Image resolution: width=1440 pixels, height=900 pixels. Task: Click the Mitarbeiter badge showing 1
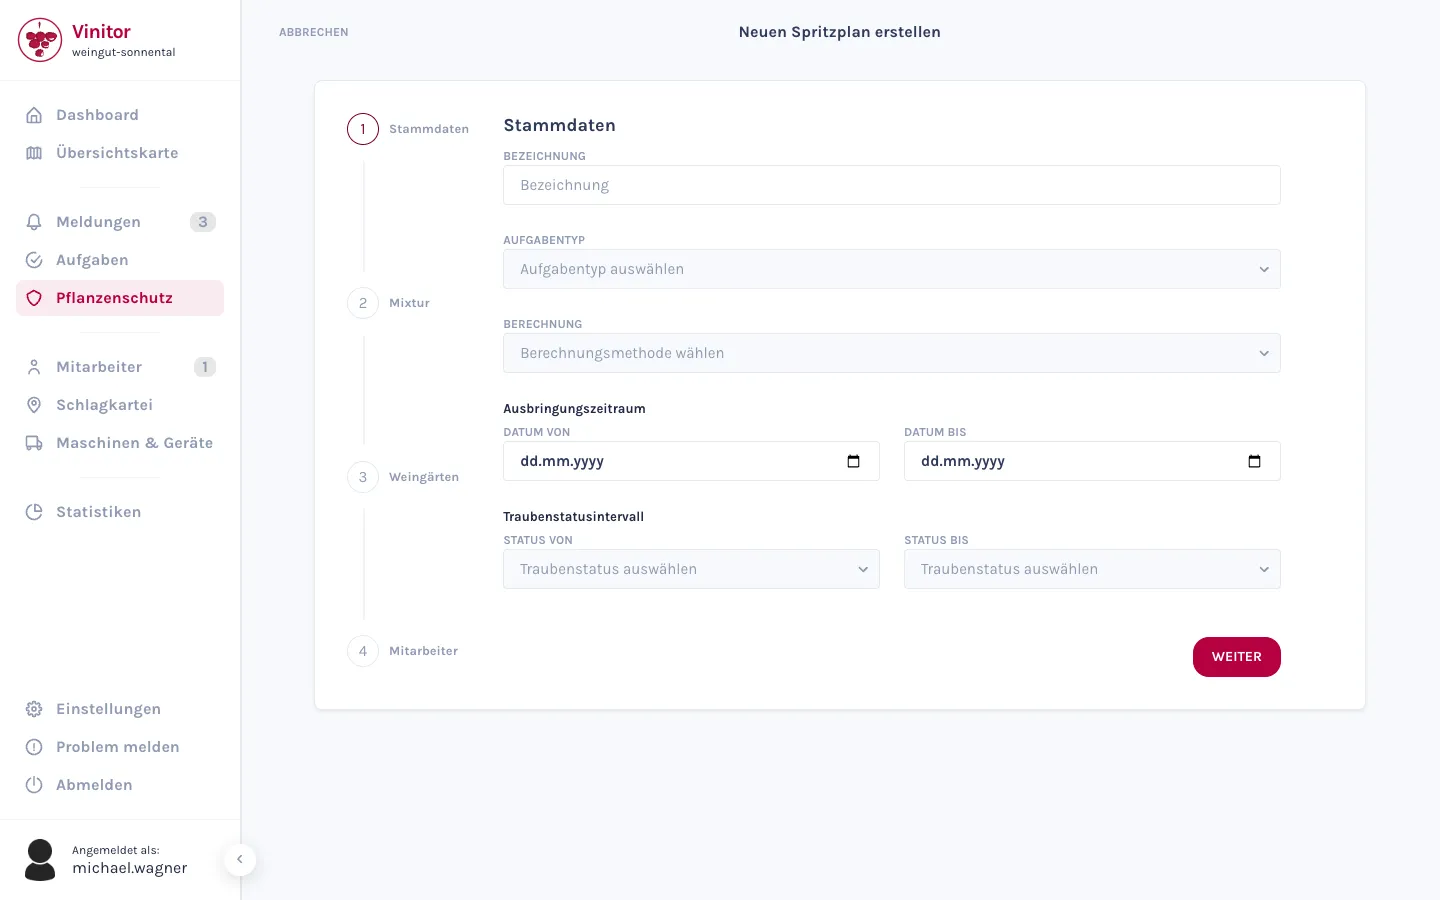coord(205,367)
